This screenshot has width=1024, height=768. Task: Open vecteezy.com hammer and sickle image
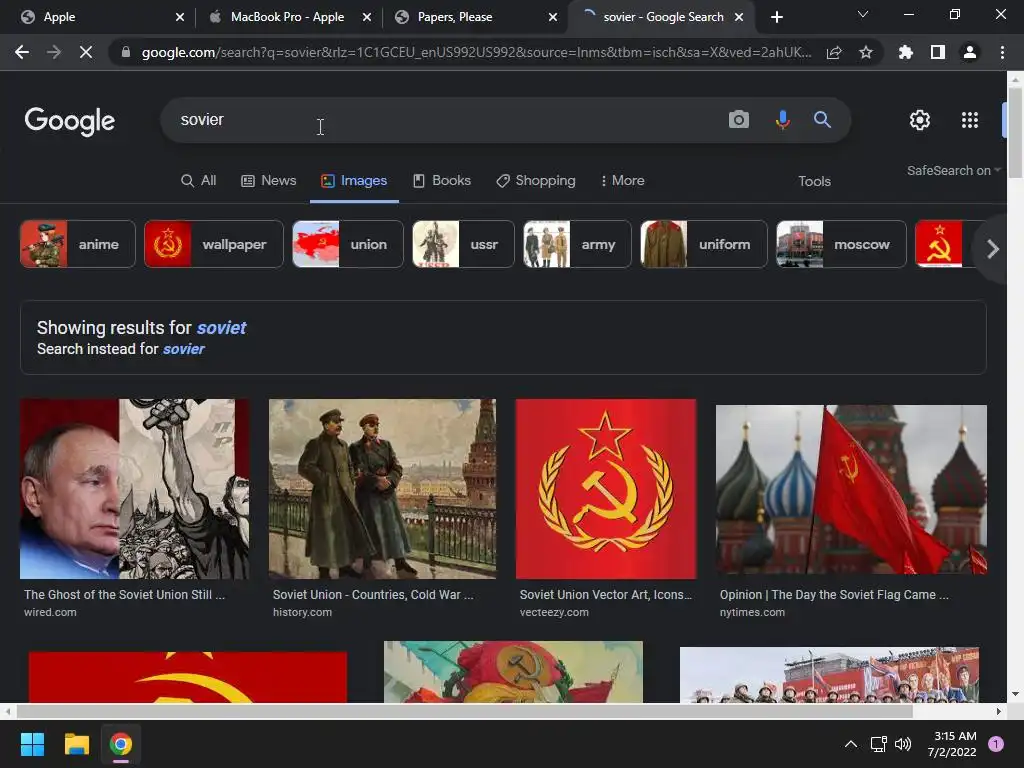[605, 488]
